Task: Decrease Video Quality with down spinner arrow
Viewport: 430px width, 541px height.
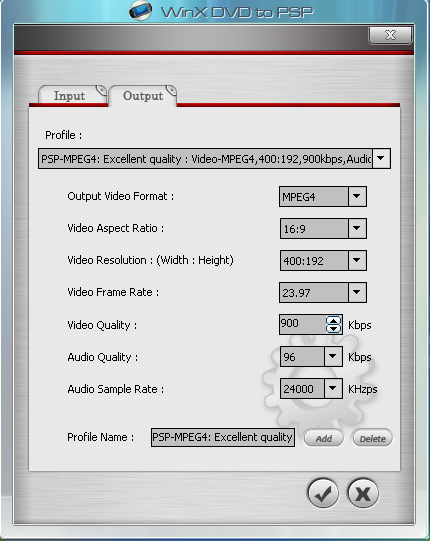Action: click(x=333, y=328)
